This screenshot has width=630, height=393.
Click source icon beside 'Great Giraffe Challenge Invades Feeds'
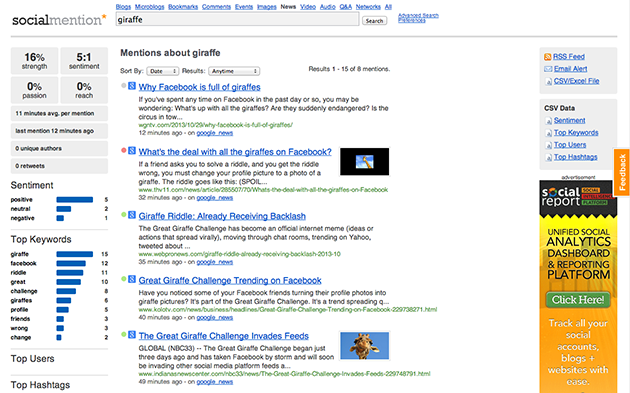click(132, 334)
